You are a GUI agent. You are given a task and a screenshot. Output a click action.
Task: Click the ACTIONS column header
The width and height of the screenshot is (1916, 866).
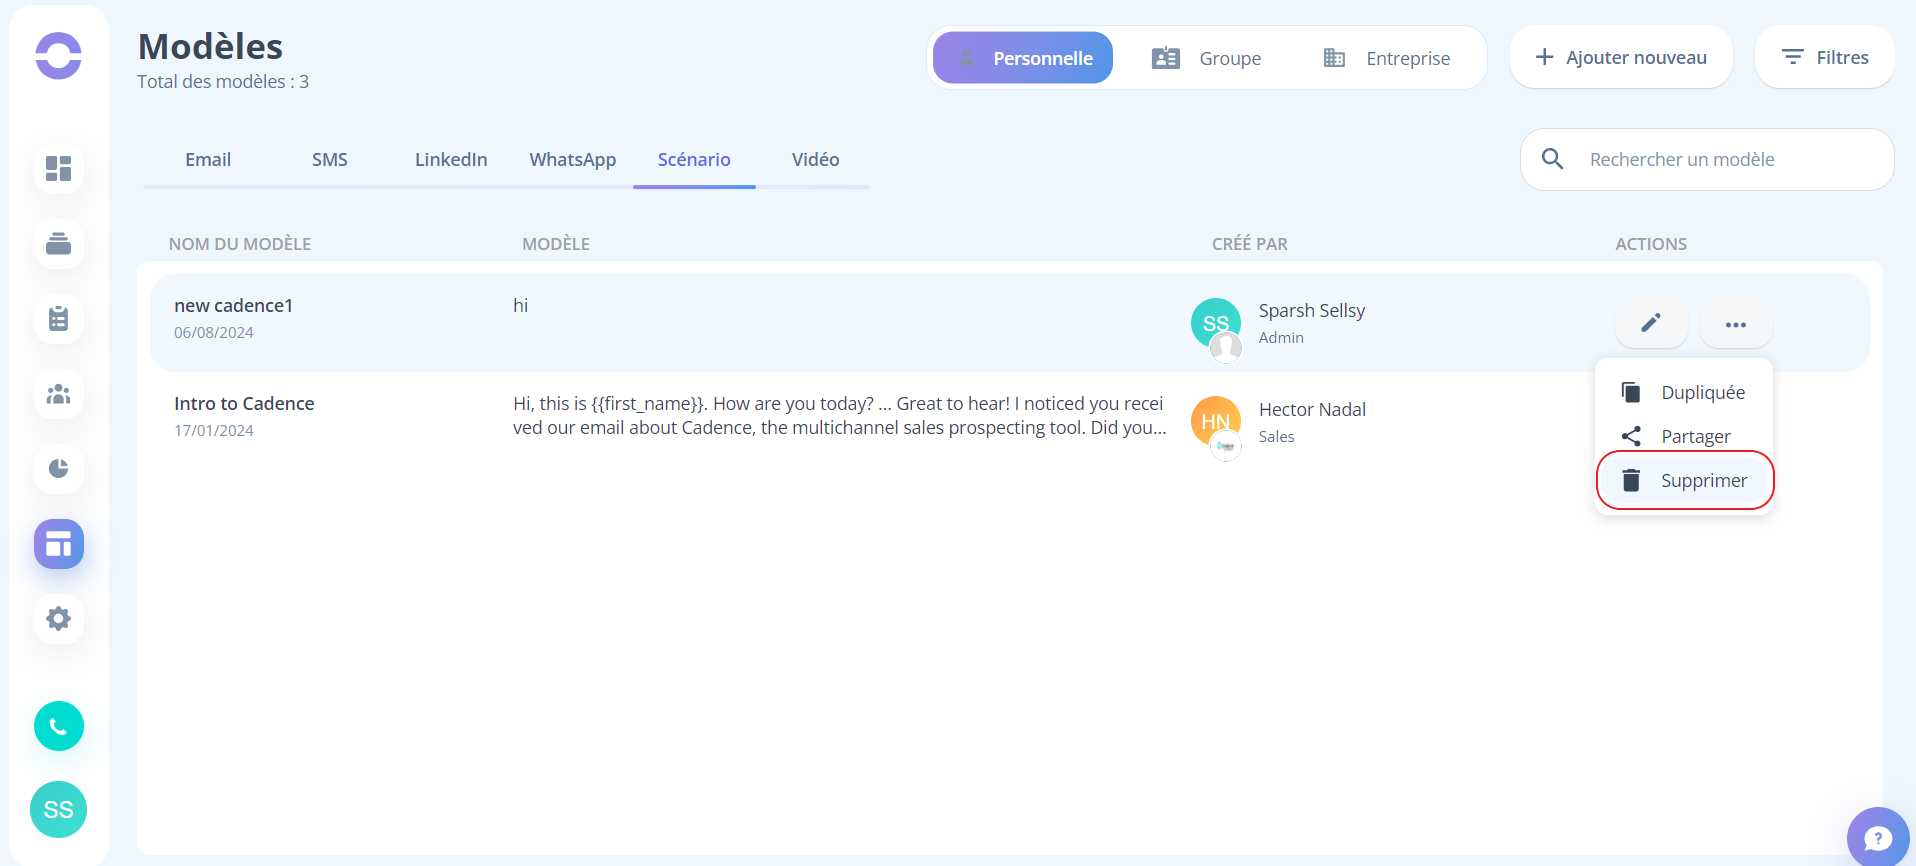1651,244
